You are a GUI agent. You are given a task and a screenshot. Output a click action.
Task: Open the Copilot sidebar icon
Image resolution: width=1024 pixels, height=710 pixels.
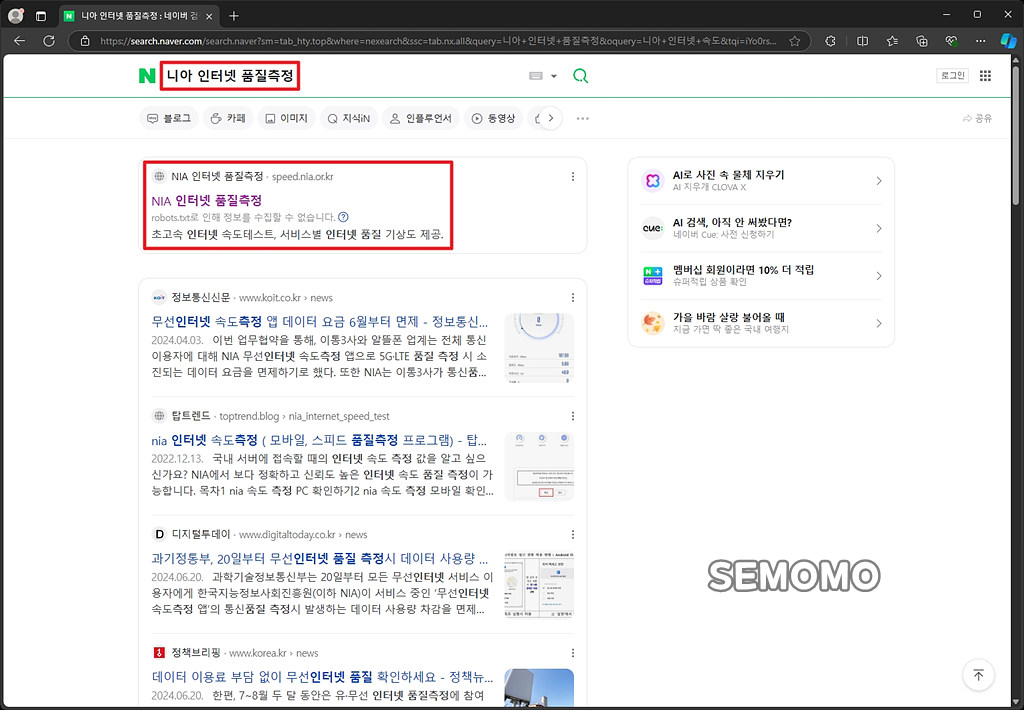point(1008,41)
